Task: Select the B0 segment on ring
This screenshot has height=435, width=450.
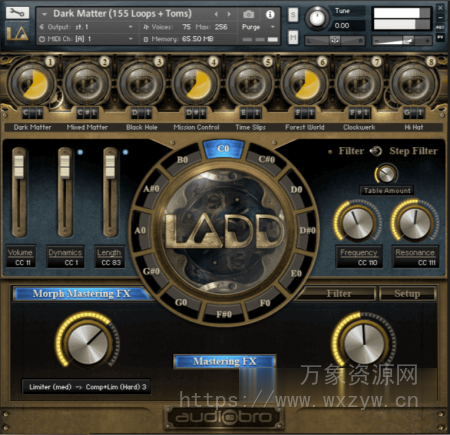Action: click(182, 160)
